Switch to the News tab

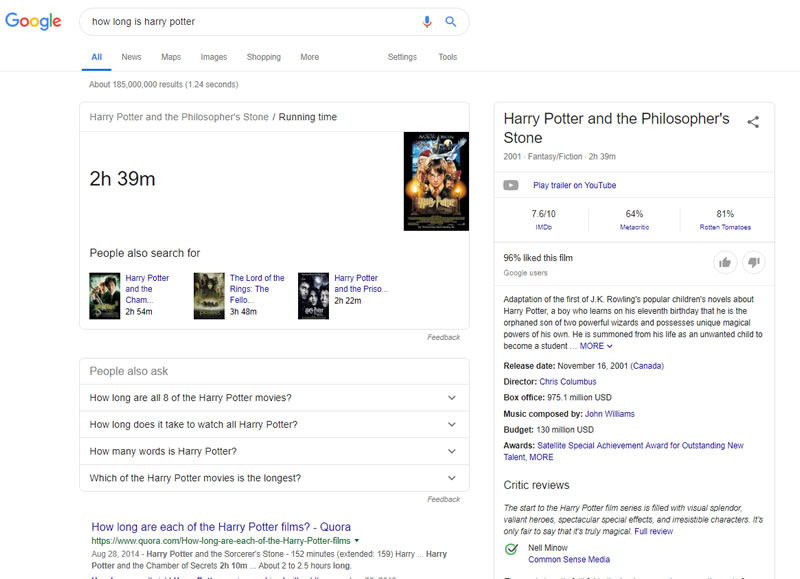click(x=131, y=57)
